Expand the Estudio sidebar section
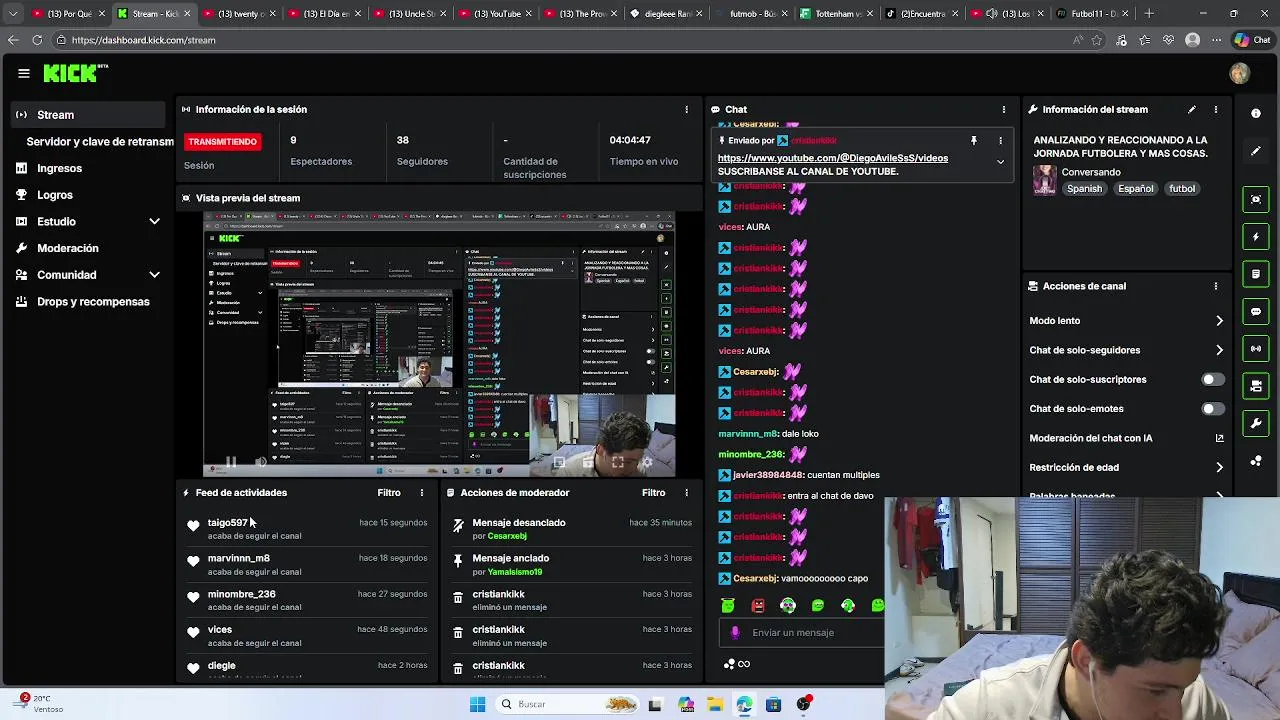Viewport: 1280px width, 720px height. point(154,221)
